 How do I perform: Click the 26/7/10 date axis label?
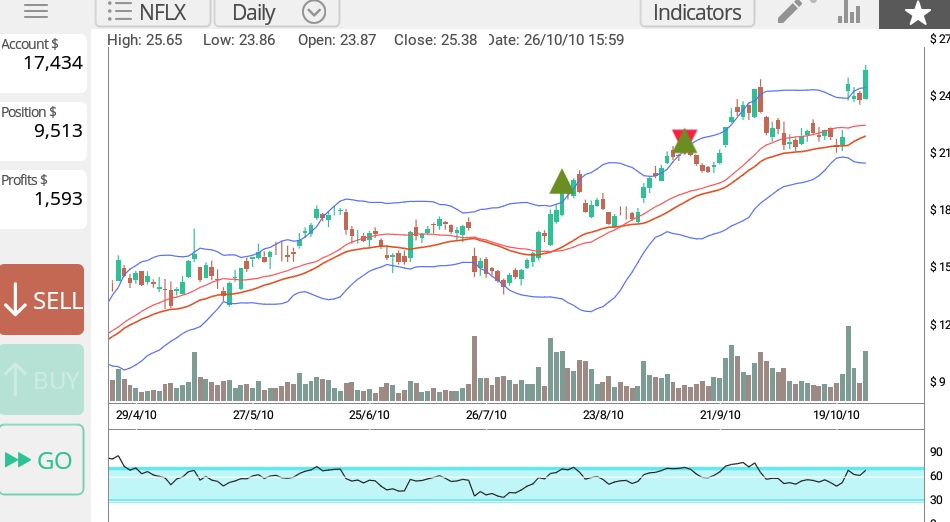(x=486, y=414)
